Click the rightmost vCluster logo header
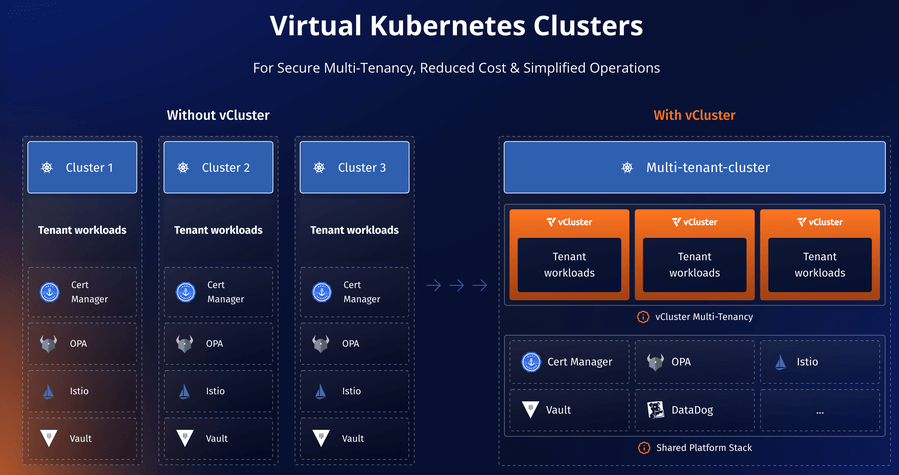 [x=820, y=222]
